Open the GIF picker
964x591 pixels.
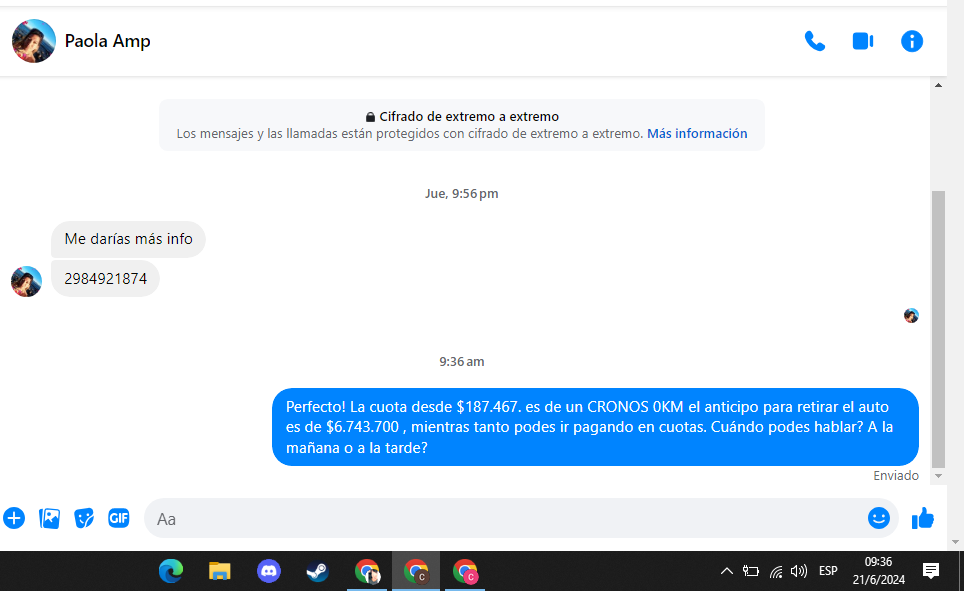(x=119, y=518)
